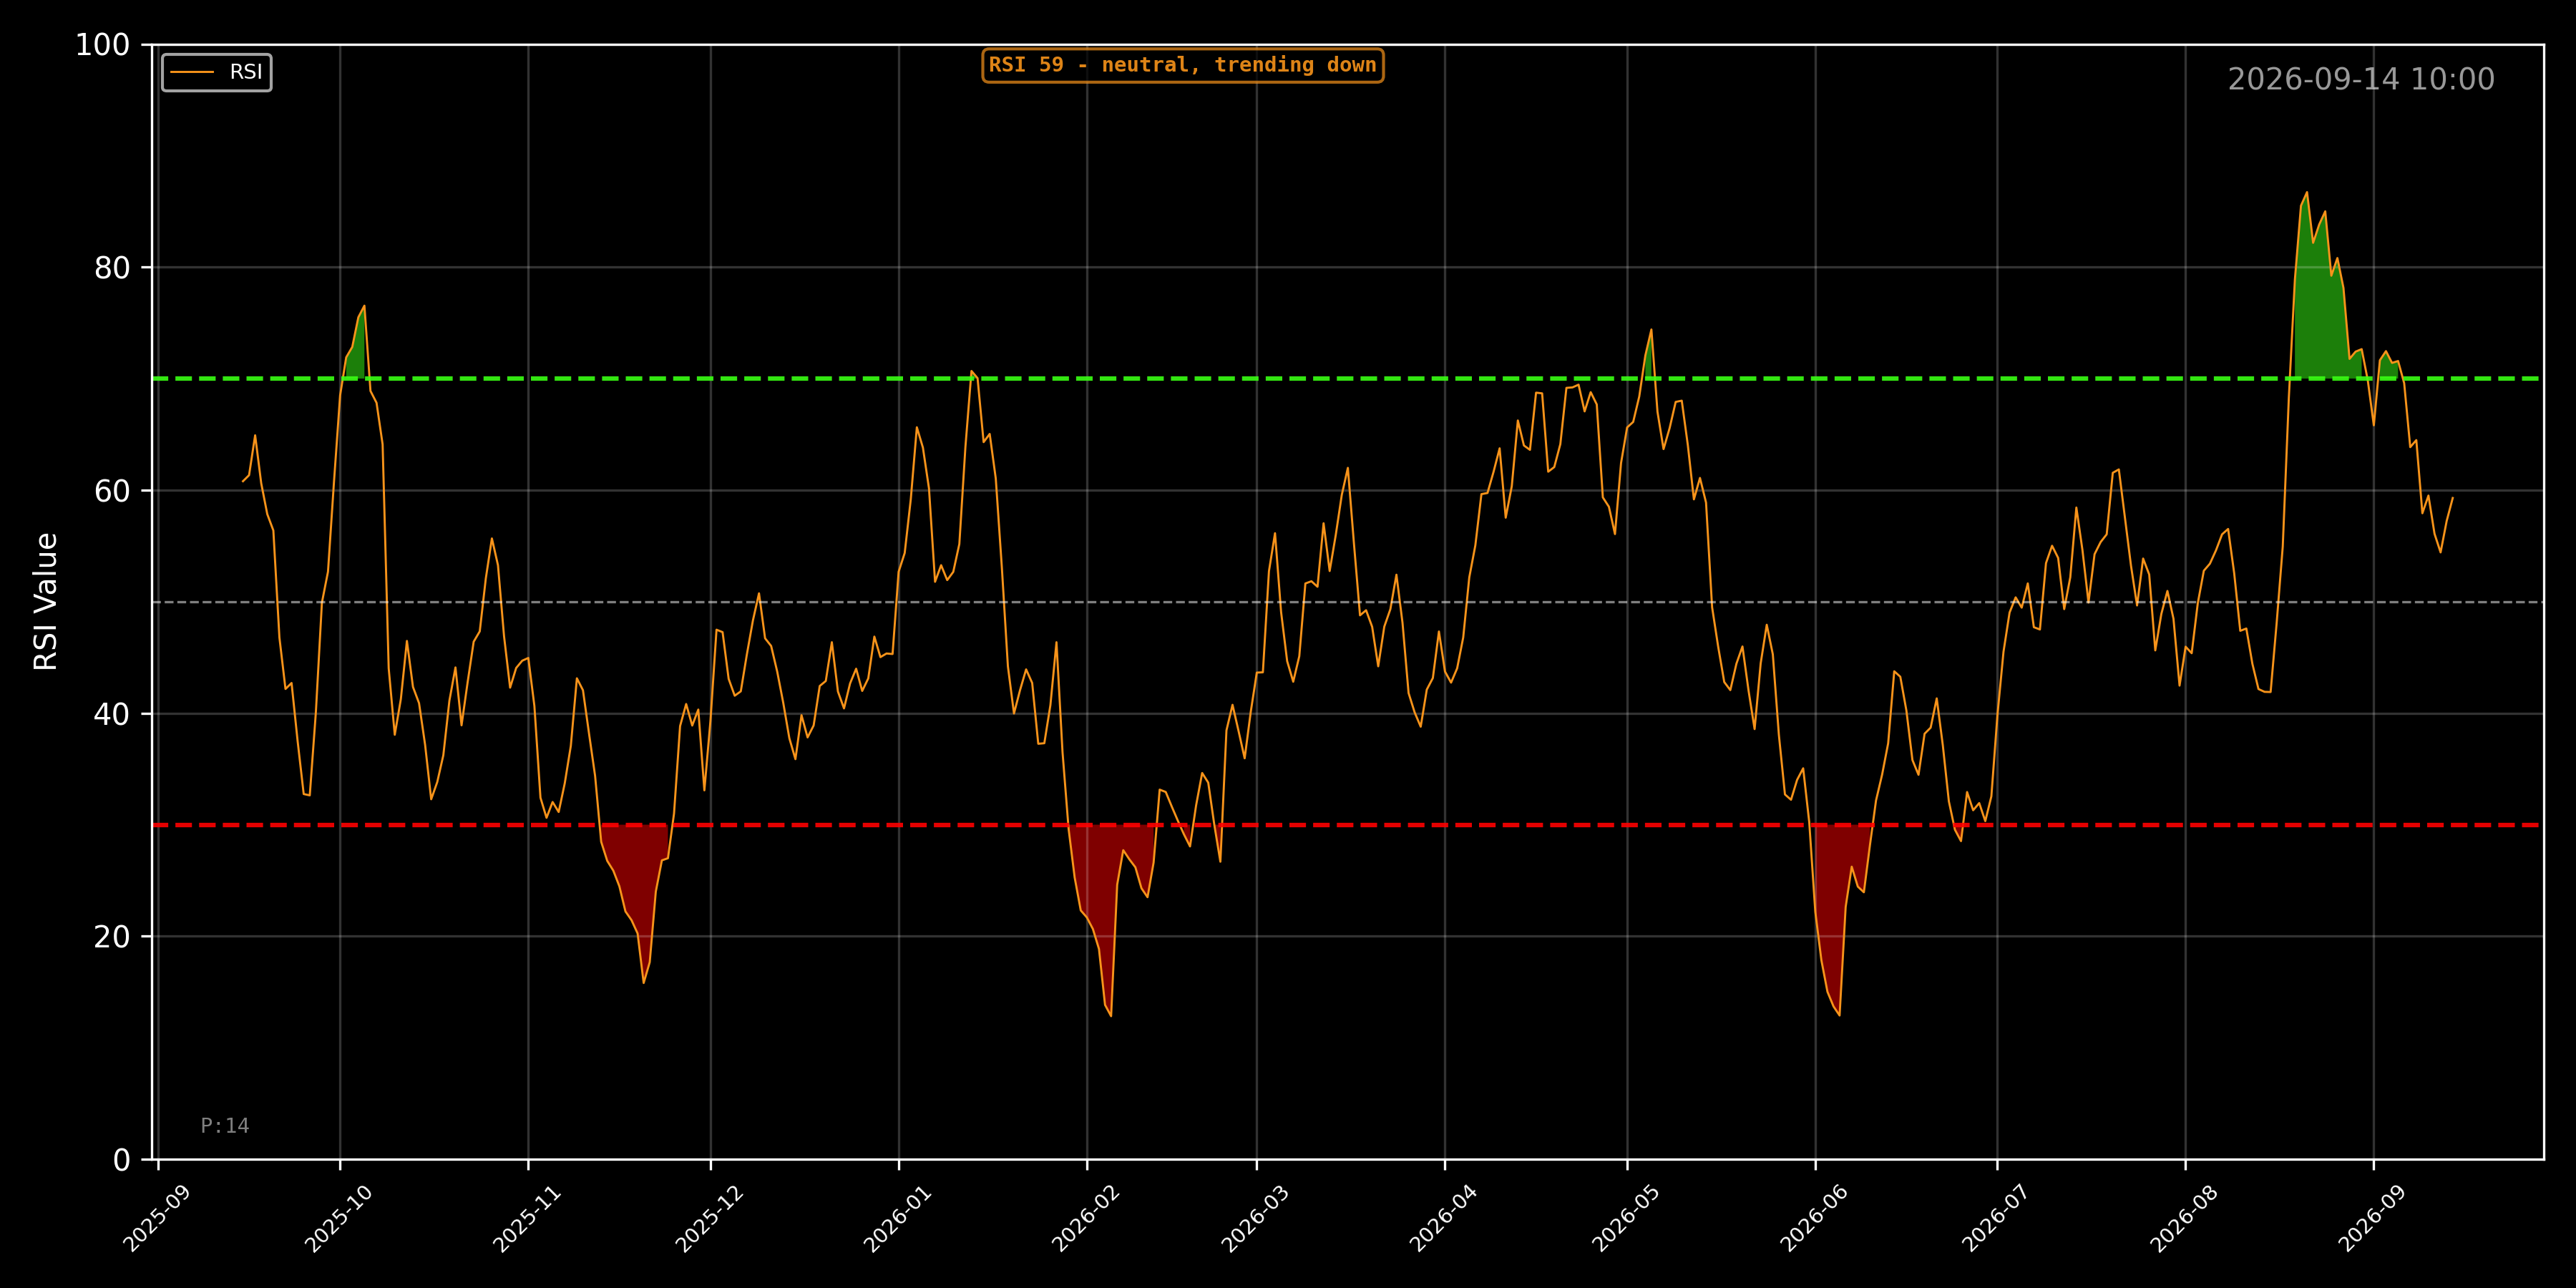Click the 2026-07 x-axis date label
Viewport: 2576px width, 1288px height.
tap(1996, 1218)
